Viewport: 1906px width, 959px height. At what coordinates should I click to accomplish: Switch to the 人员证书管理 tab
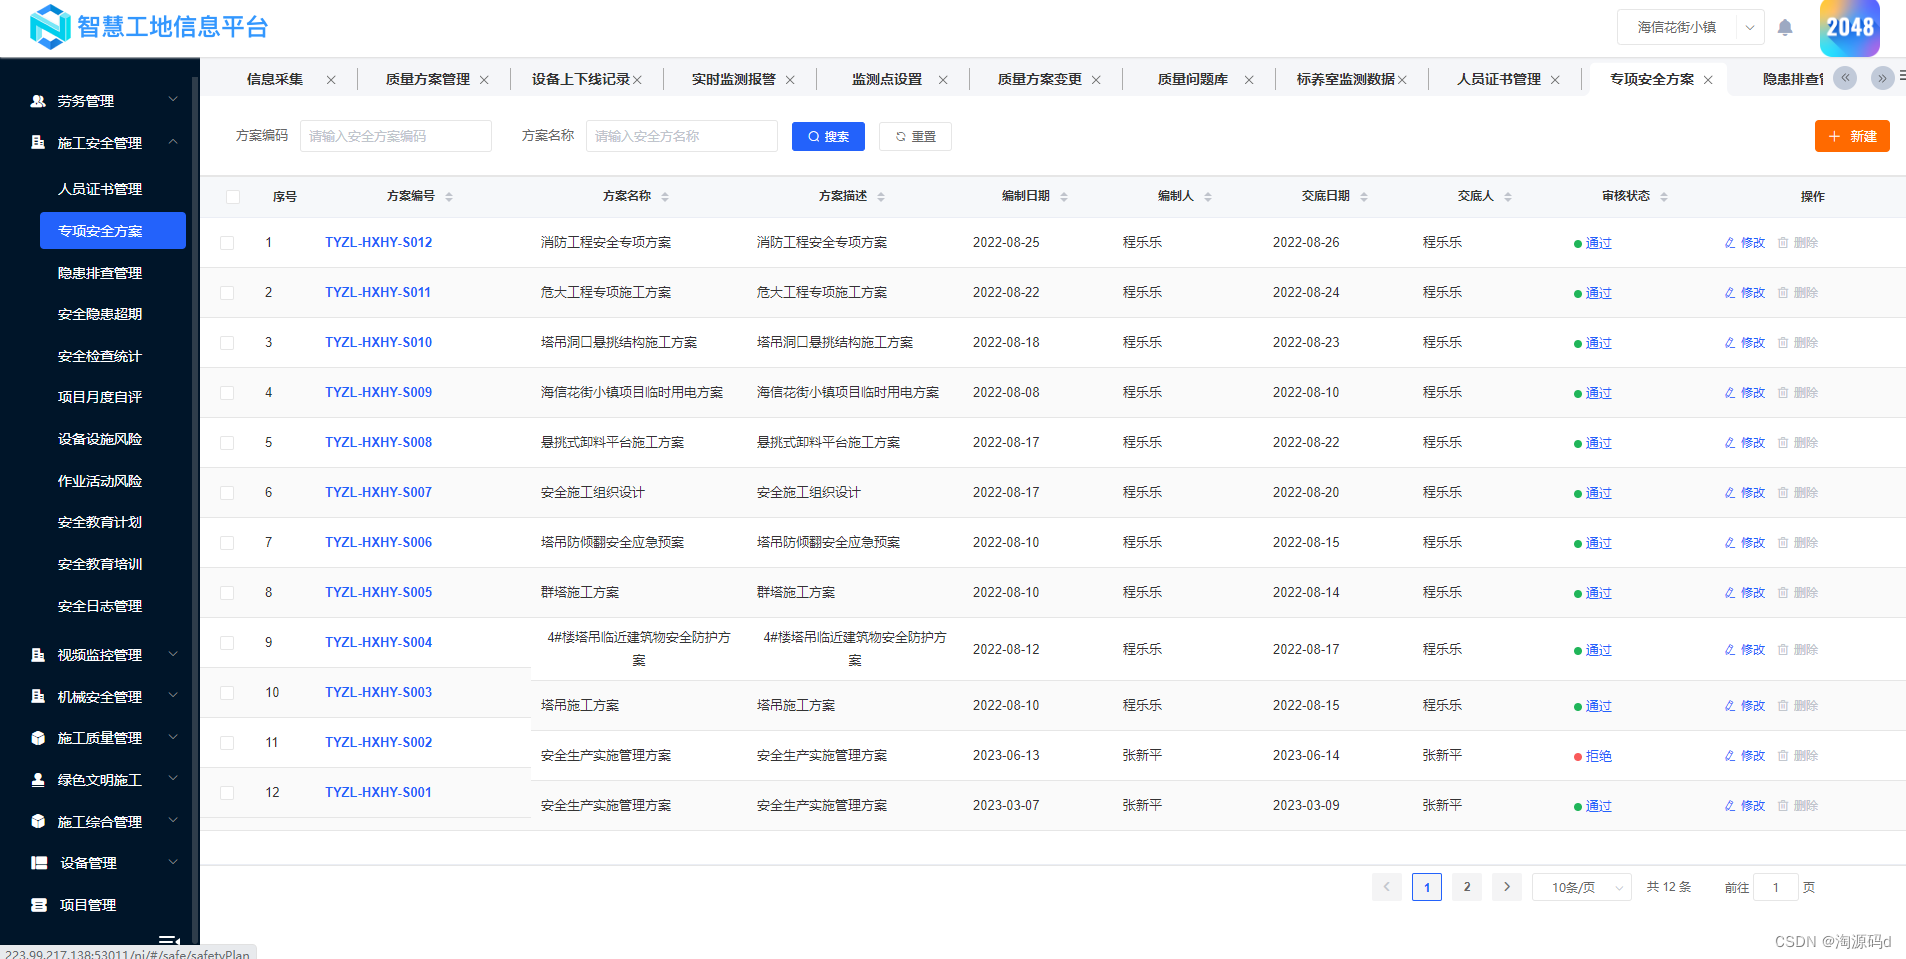pos(1498,79)
